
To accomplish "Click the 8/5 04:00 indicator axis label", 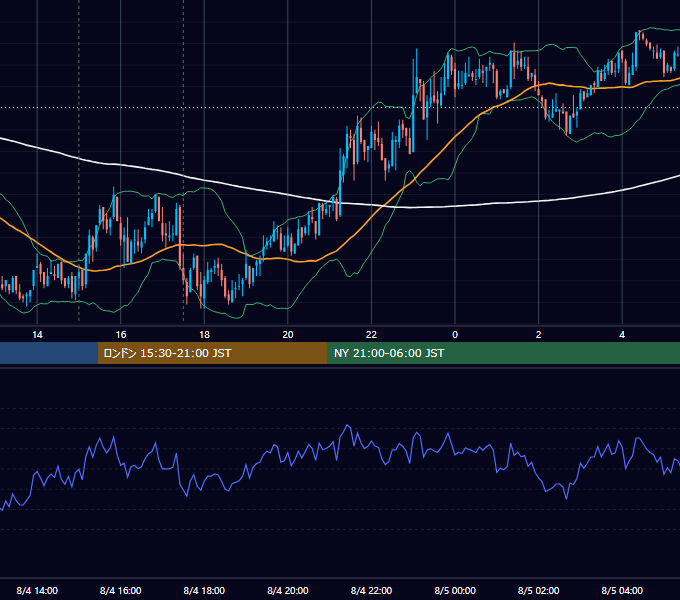I will coord(622,590).
